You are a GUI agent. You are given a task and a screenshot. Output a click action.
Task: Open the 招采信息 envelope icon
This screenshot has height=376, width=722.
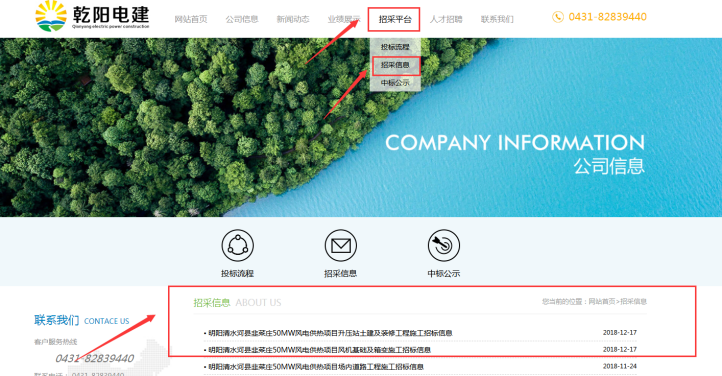pyautogui.click(x=340, y=245)
